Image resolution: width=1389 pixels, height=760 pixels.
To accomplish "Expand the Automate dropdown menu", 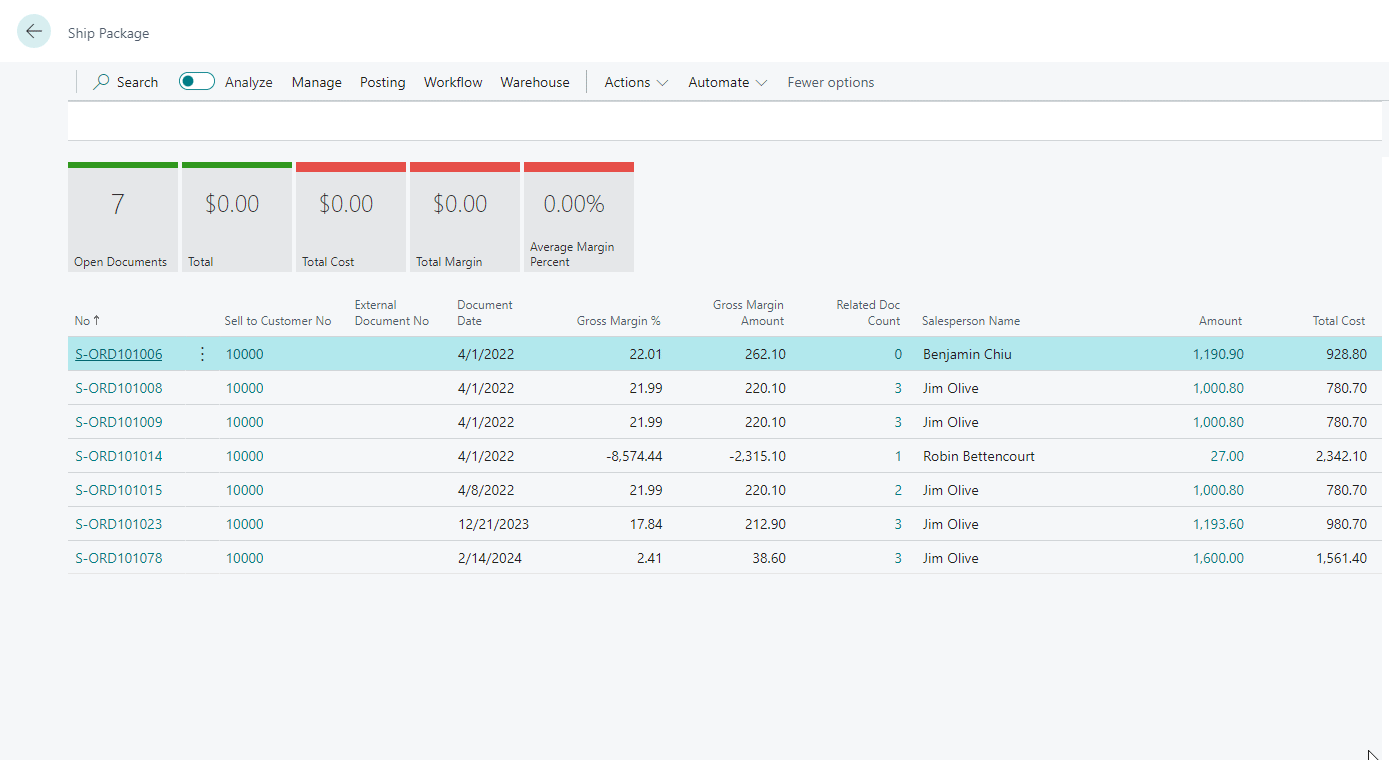I will (x=727, y=82).
